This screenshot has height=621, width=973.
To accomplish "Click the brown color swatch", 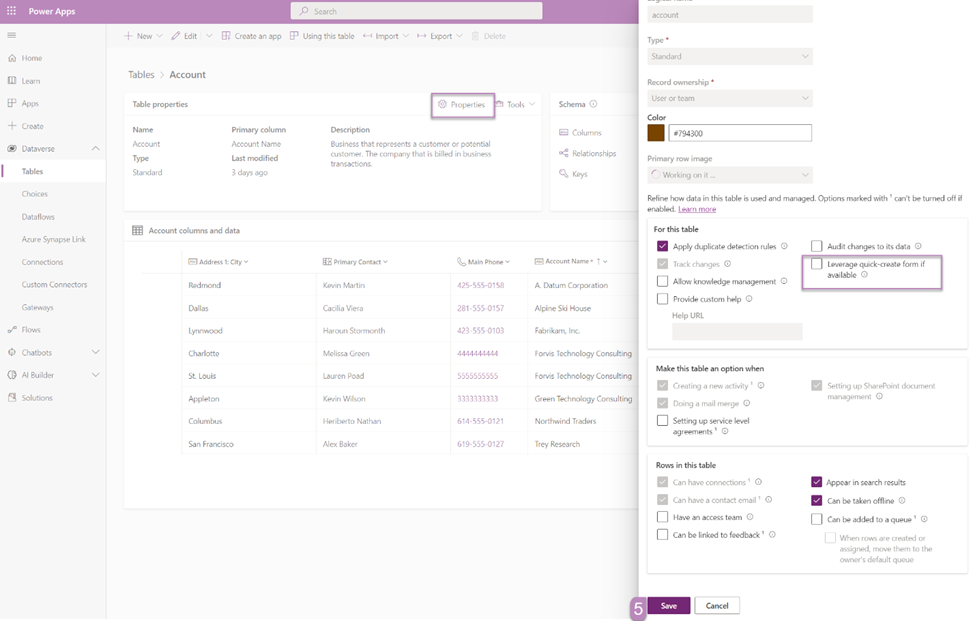I will (656, 133).
